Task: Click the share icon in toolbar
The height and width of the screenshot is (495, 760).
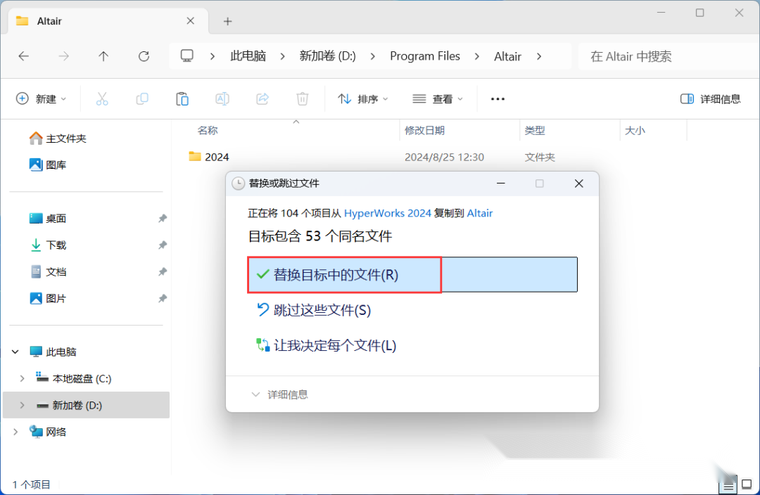Action: coord(262,99)
